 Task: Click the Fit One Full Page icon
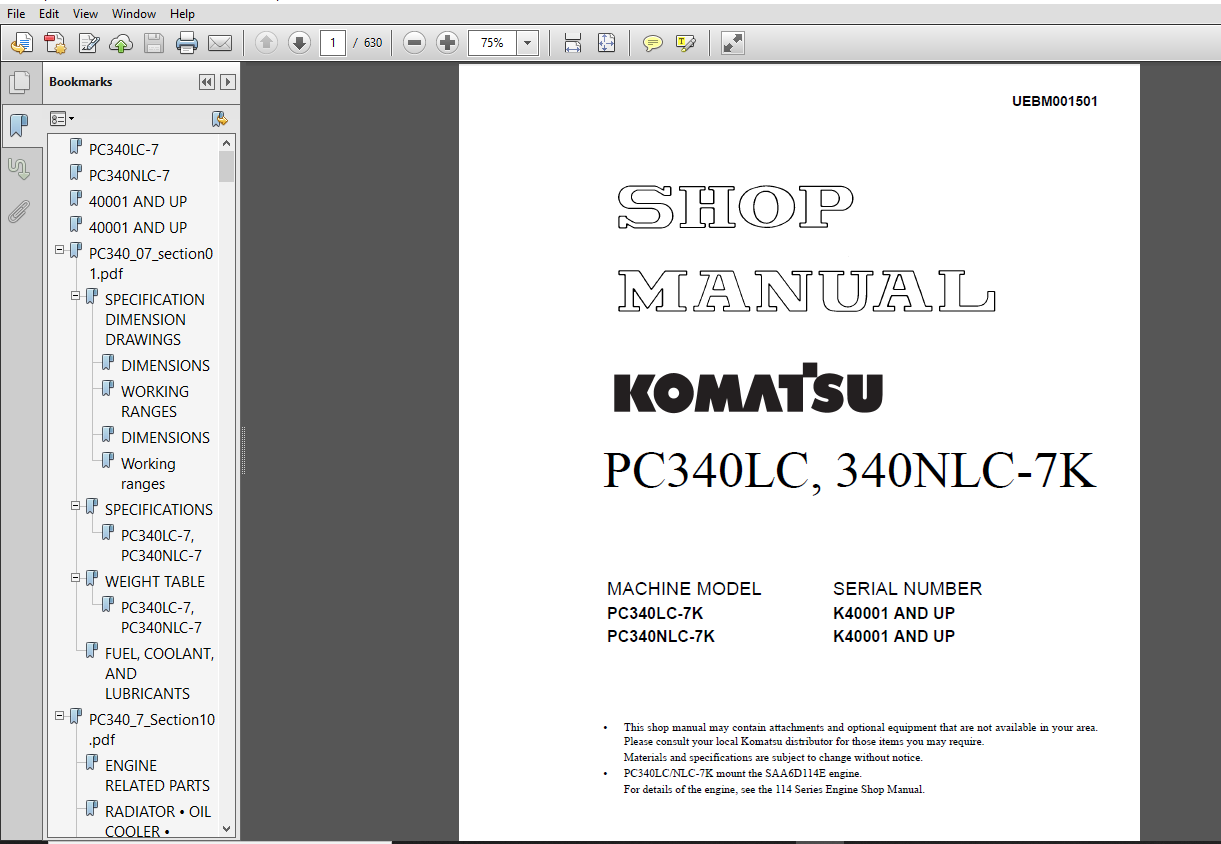point(606,43)
